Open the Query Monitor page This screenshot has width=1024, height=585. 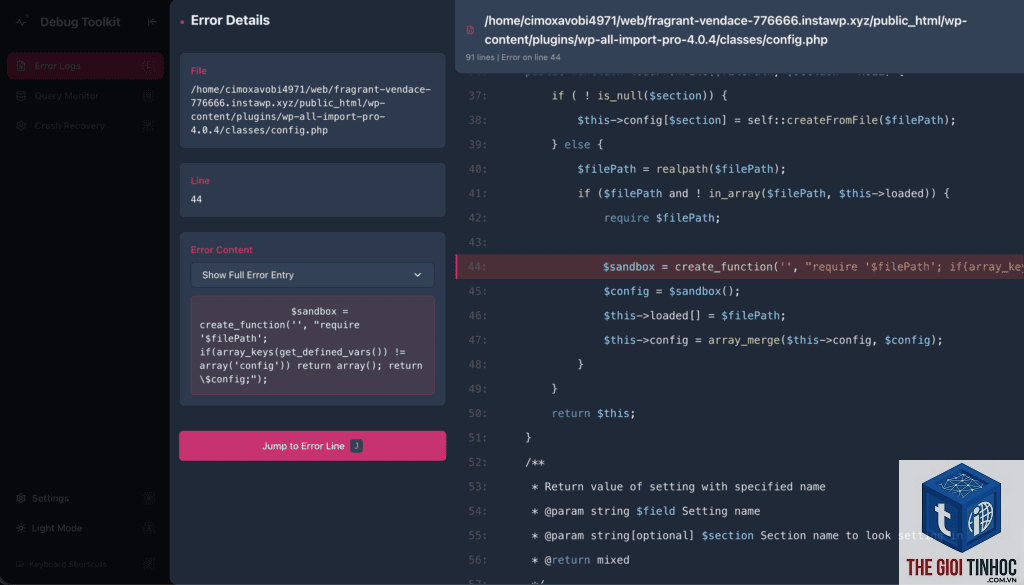click(x=85, y=96)
